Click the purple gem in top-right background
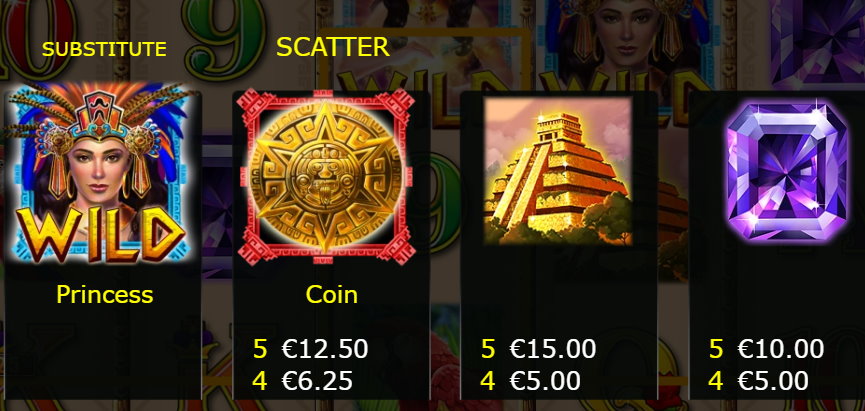The height and width of the screenshot is (411, 865). point(816,41)
